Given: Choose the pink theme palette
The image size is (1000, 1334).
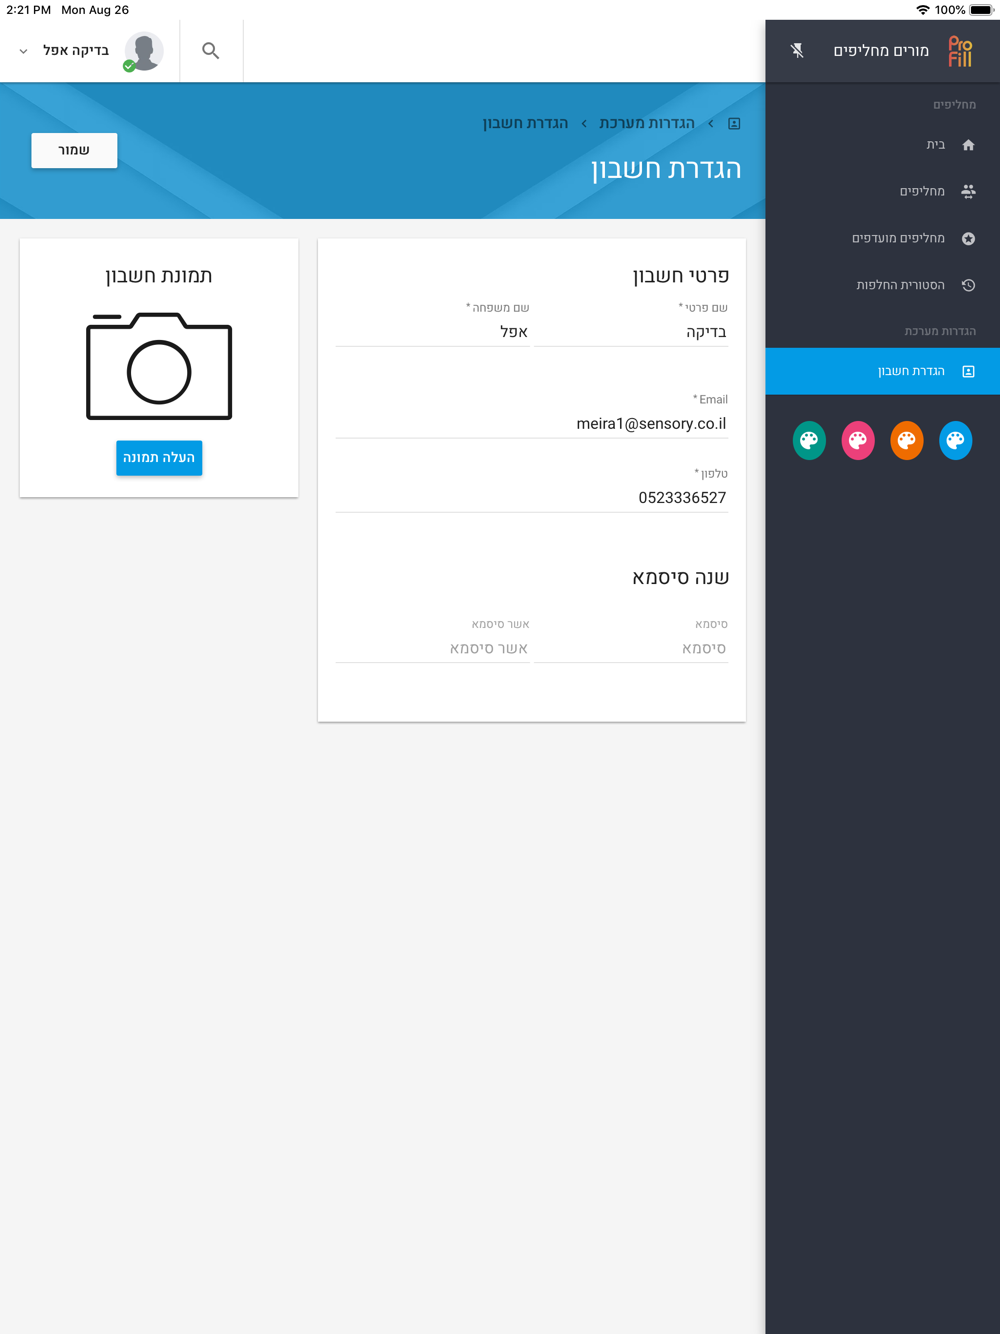Looking at the screenshot, I should pos(858,440).
